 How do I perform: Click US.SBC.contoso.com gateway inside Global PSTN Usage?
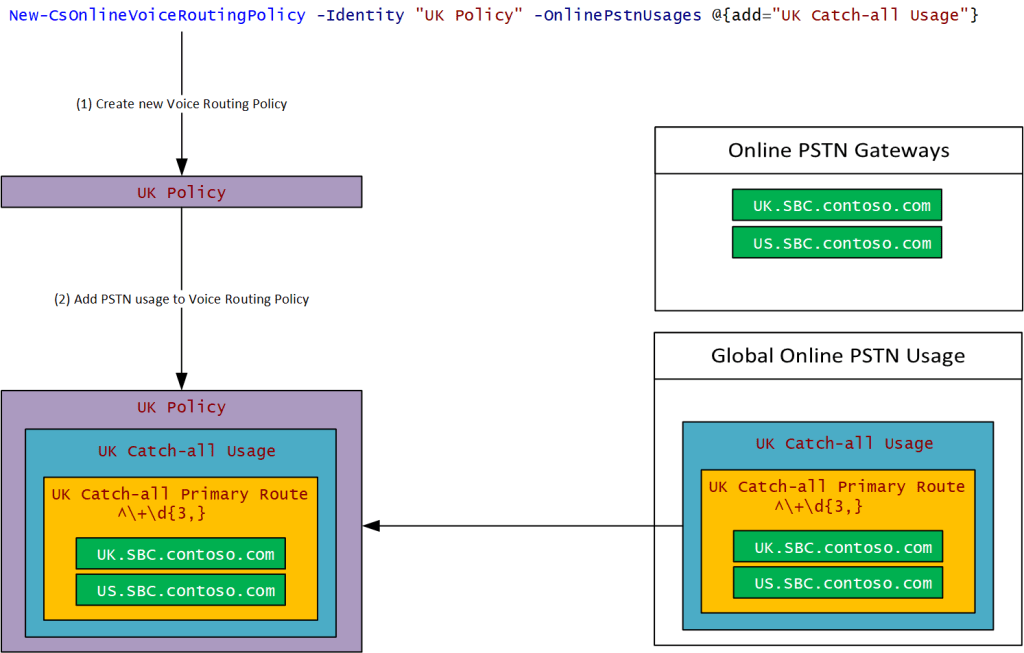pyautogui.click(x=838, y=583)
